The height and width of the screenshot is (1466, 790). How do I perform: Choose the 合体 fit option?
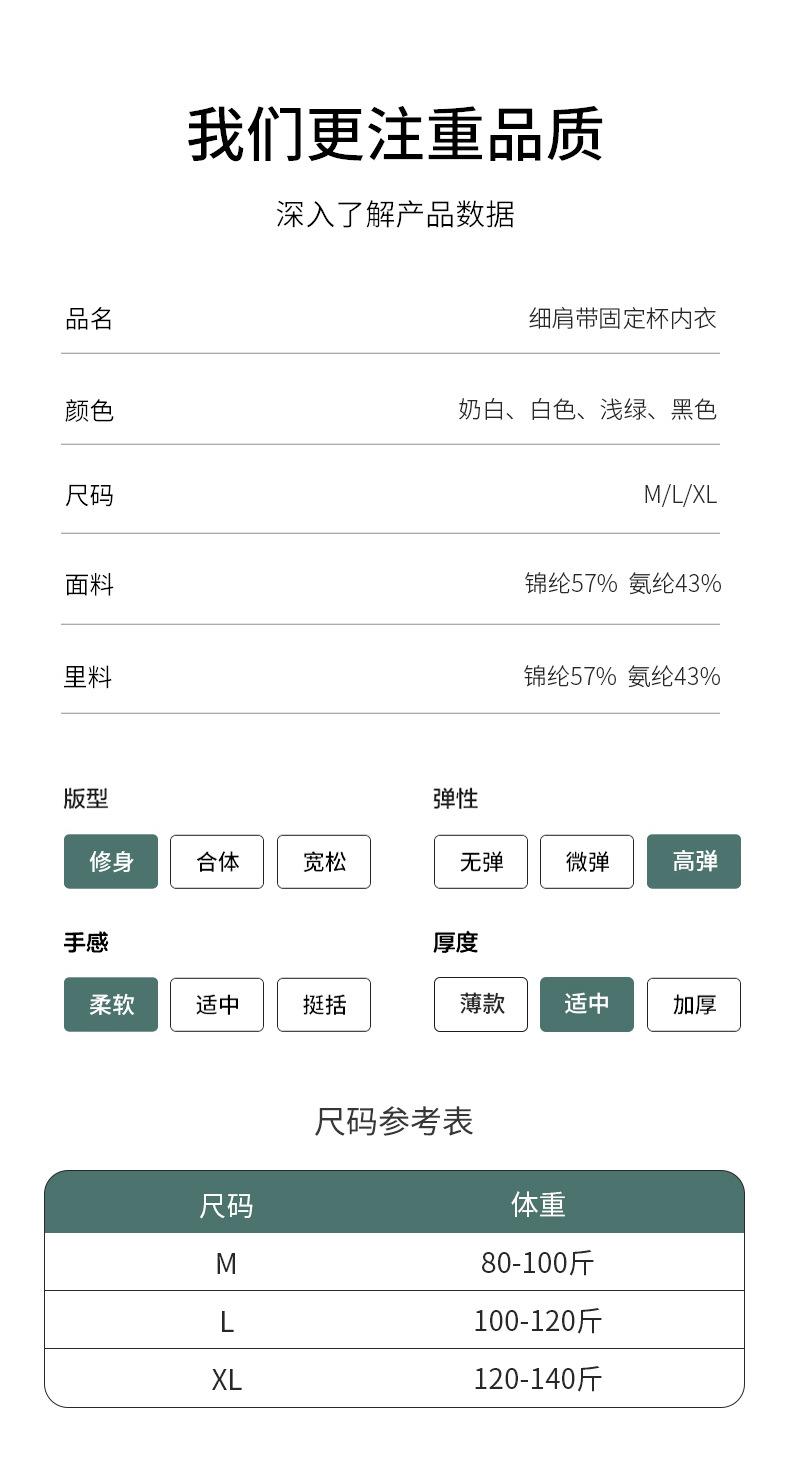(217, 861)
